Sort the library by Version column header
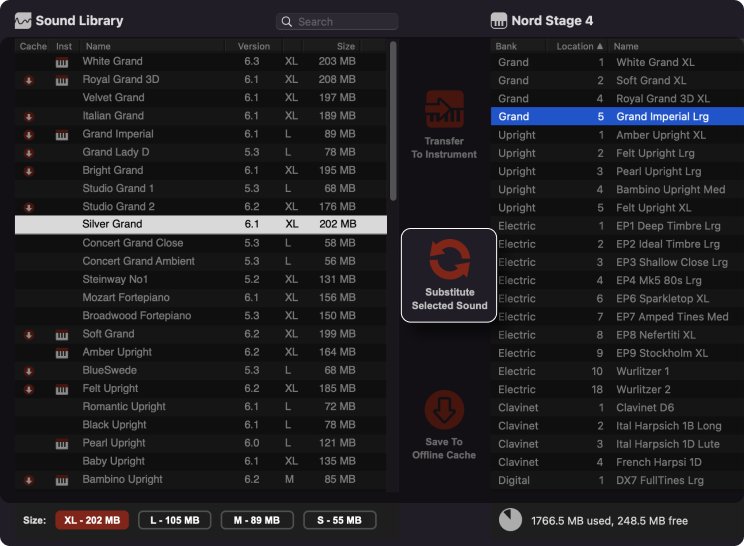 254,46
